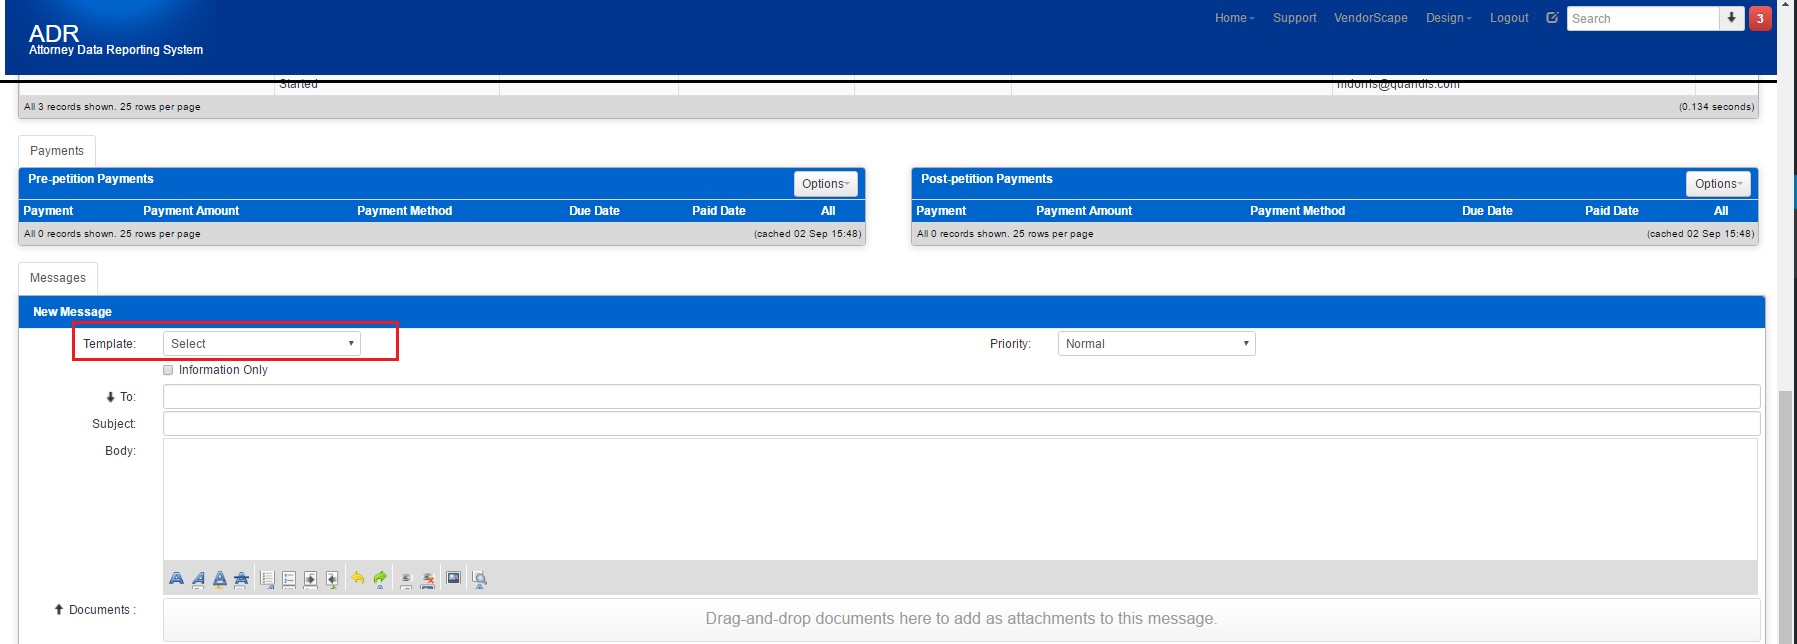This screenshot has height=644, width=1797.
Task: Click the down arrow beside Search box
Action: point(1732,18)
